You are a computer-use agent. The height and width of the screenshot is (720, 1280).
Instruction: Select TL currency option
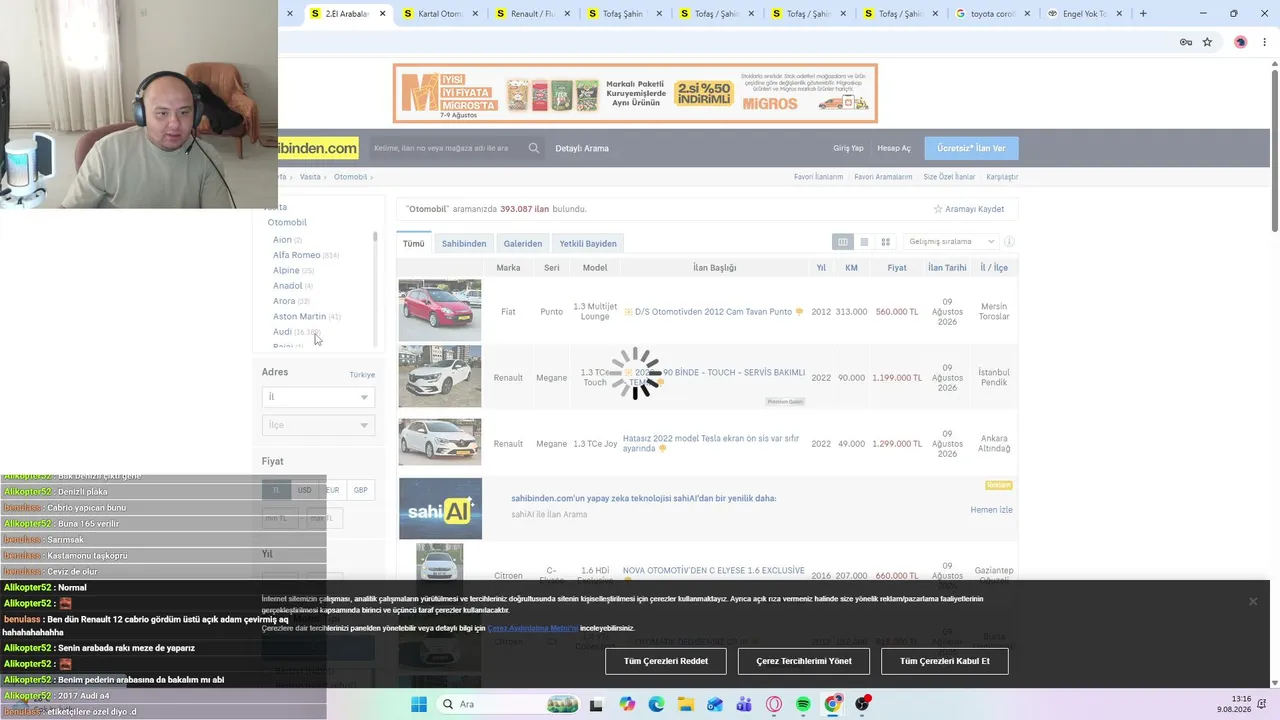coord(276,490)
